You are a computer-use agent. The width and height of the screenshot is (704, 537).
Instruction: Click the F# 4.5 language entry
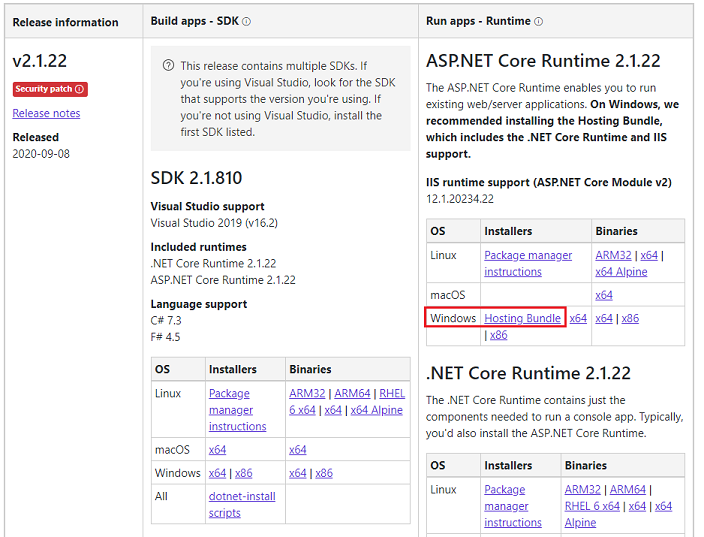pyautogui.click(x=165, y=337)
